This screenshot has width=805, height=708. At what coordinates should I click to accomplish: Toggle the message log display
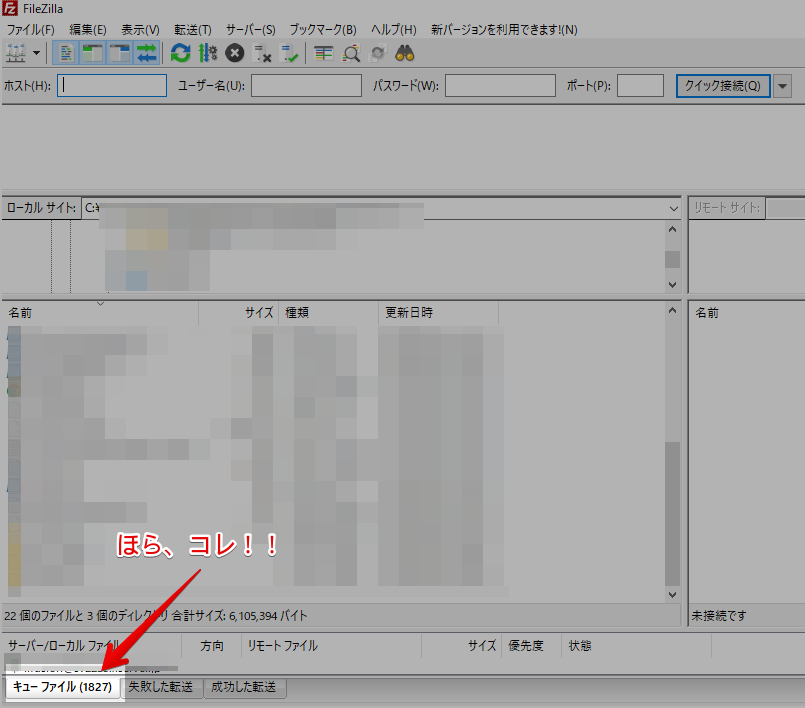pos(66,53)
